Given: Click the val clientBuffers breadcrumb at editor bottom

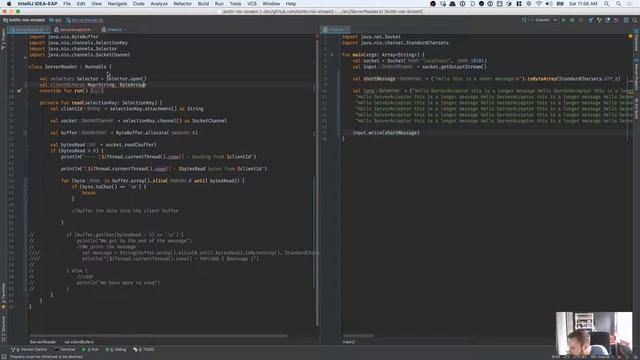Looking at the screenshot, I should pos(79,342).
